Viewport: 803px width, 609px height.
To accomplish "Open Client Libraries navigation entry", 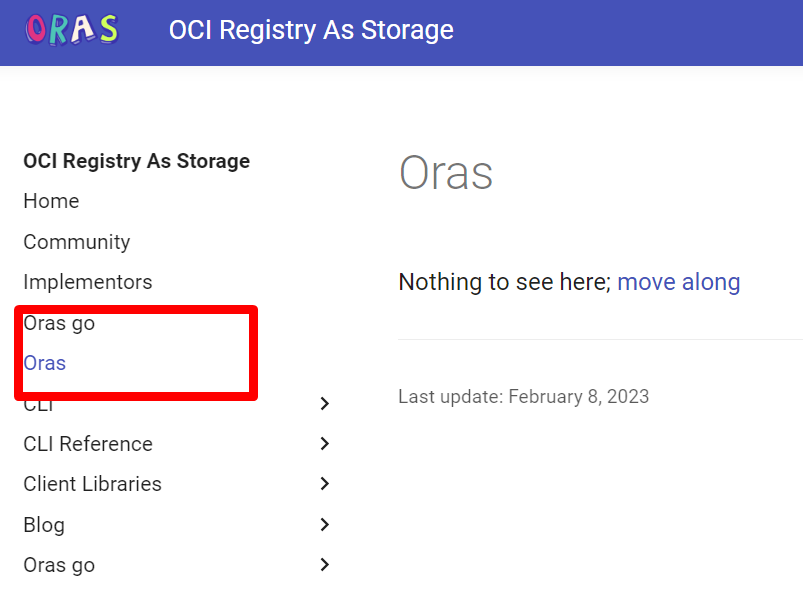I will (x=92, y=484).
